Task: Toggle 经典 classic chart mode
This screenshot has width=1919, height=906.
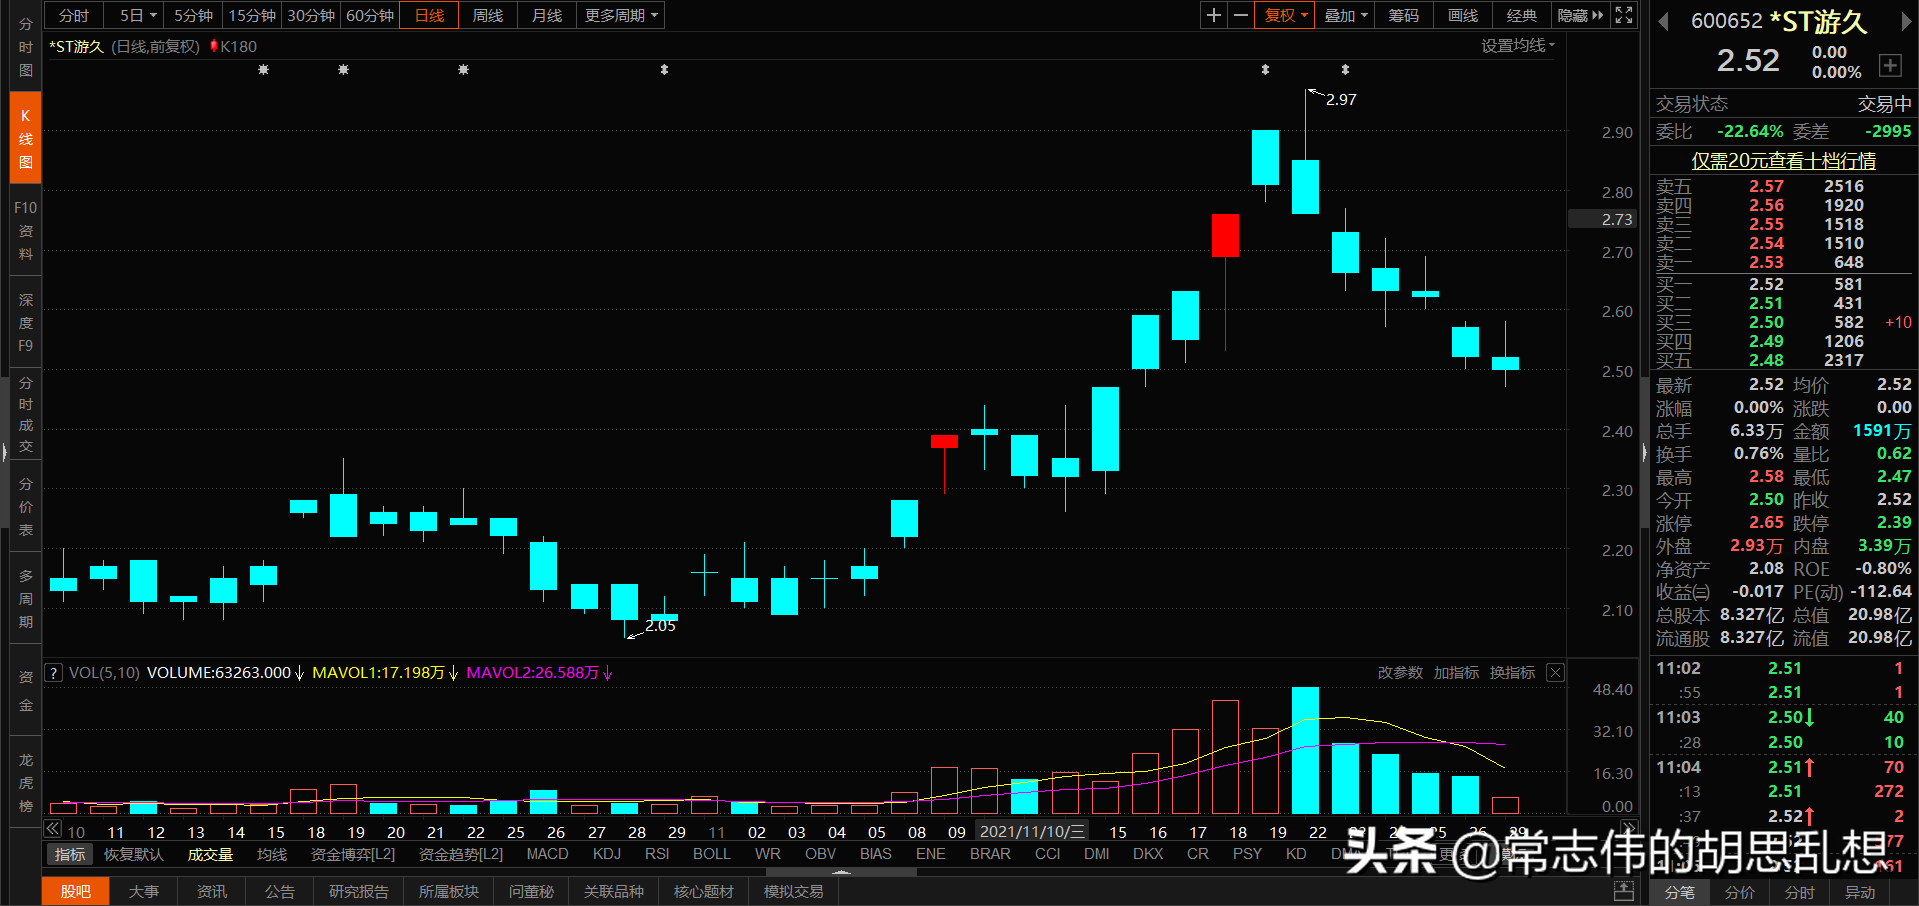Action: click(x=1521, y=15)
